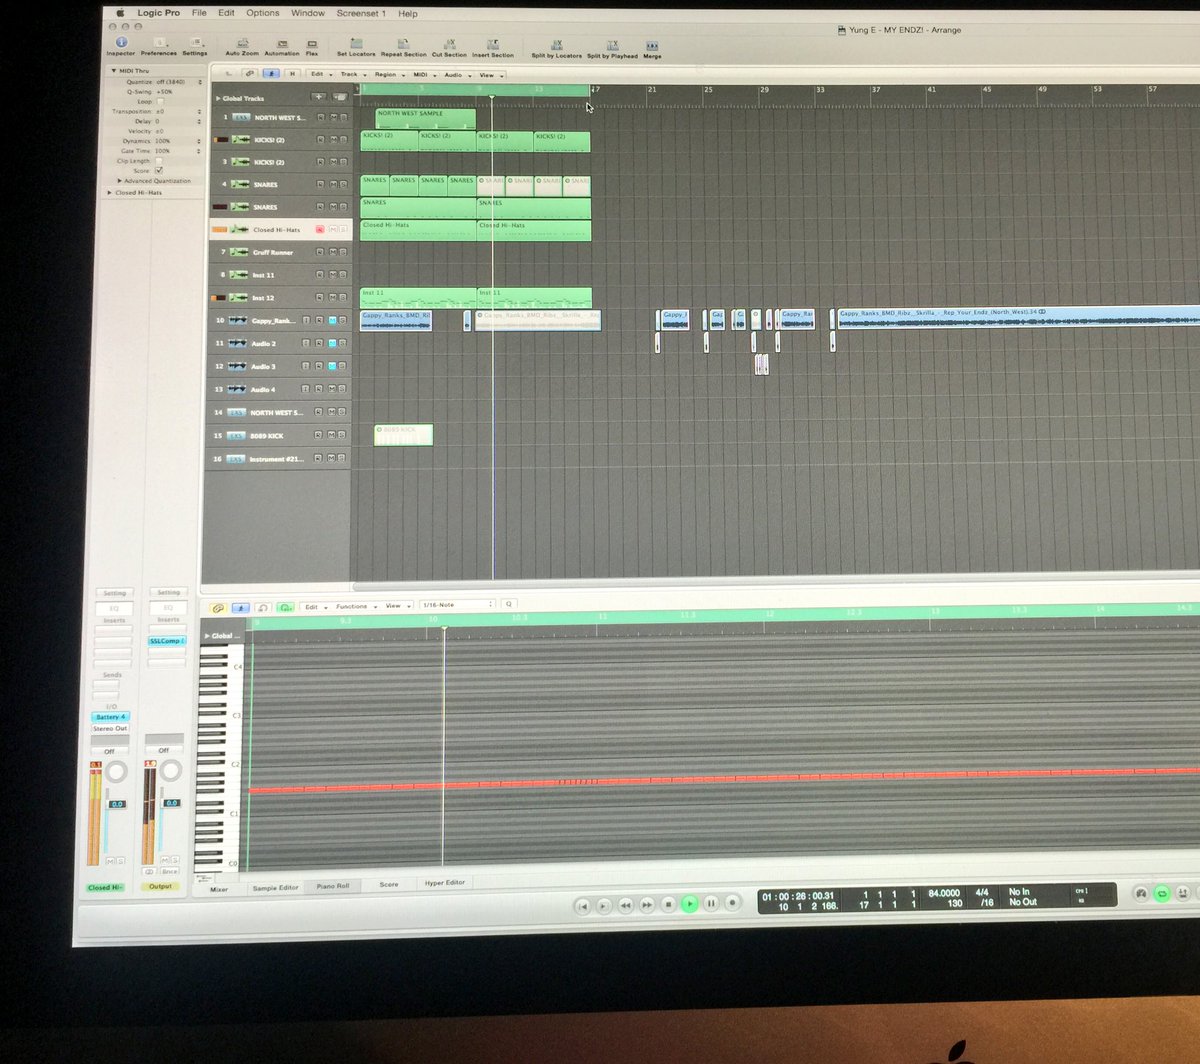Click the Insert Section icon

point(493,44)
